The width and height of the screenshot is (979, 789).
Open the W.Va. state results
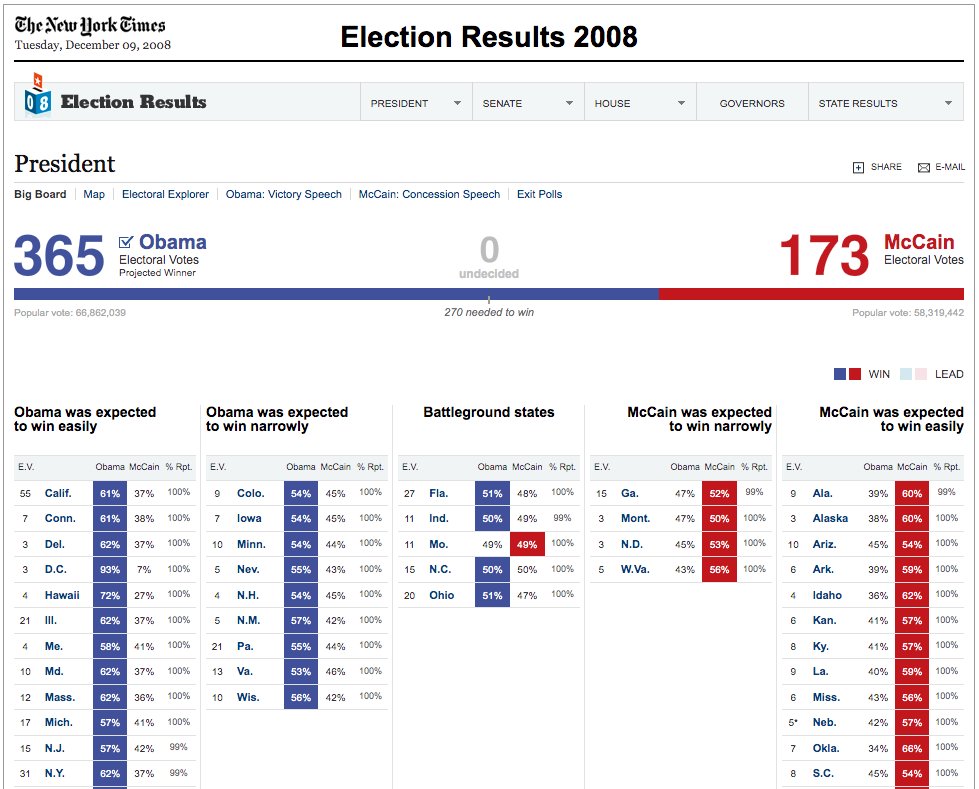(635, 569)
